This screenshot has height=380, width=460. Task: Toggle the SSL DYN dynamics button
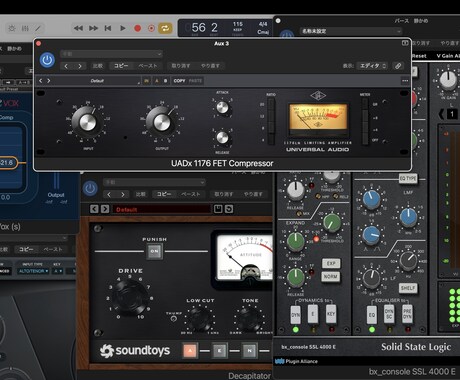pyautogui.click(x=296, y=314)
